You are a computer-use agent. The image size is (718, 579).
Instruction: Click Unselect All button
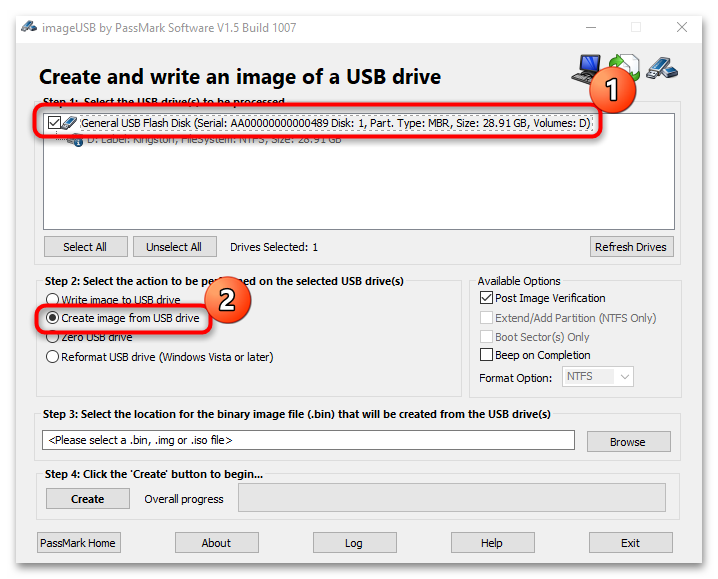pyautogui.click(x=174, y=247)
